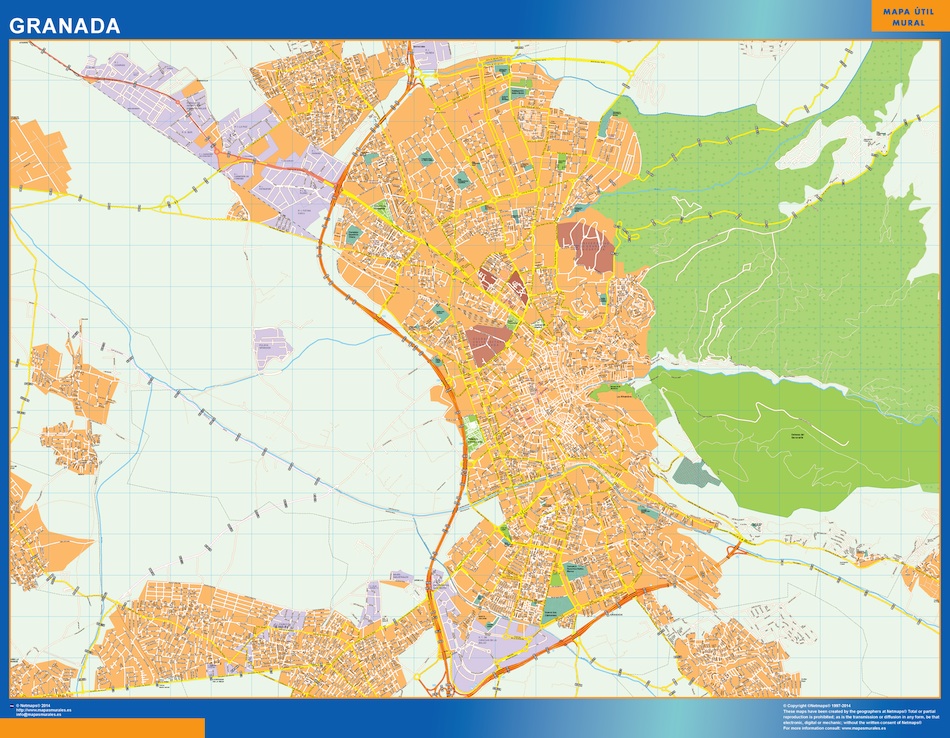Click the GRANADA map title

(x=64, y=25)
